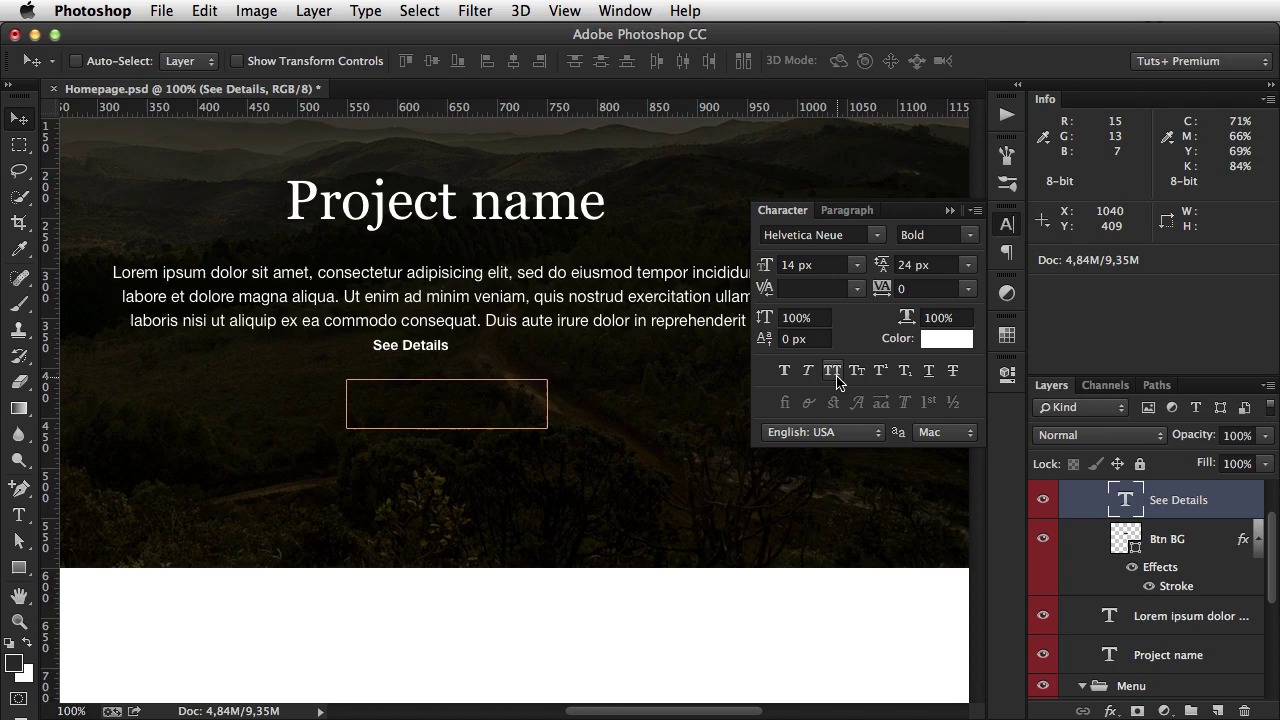The height and width of the screenshot is (720, 1280).
Task: Switch to the Channels tab
Action: pos(1105,385)
